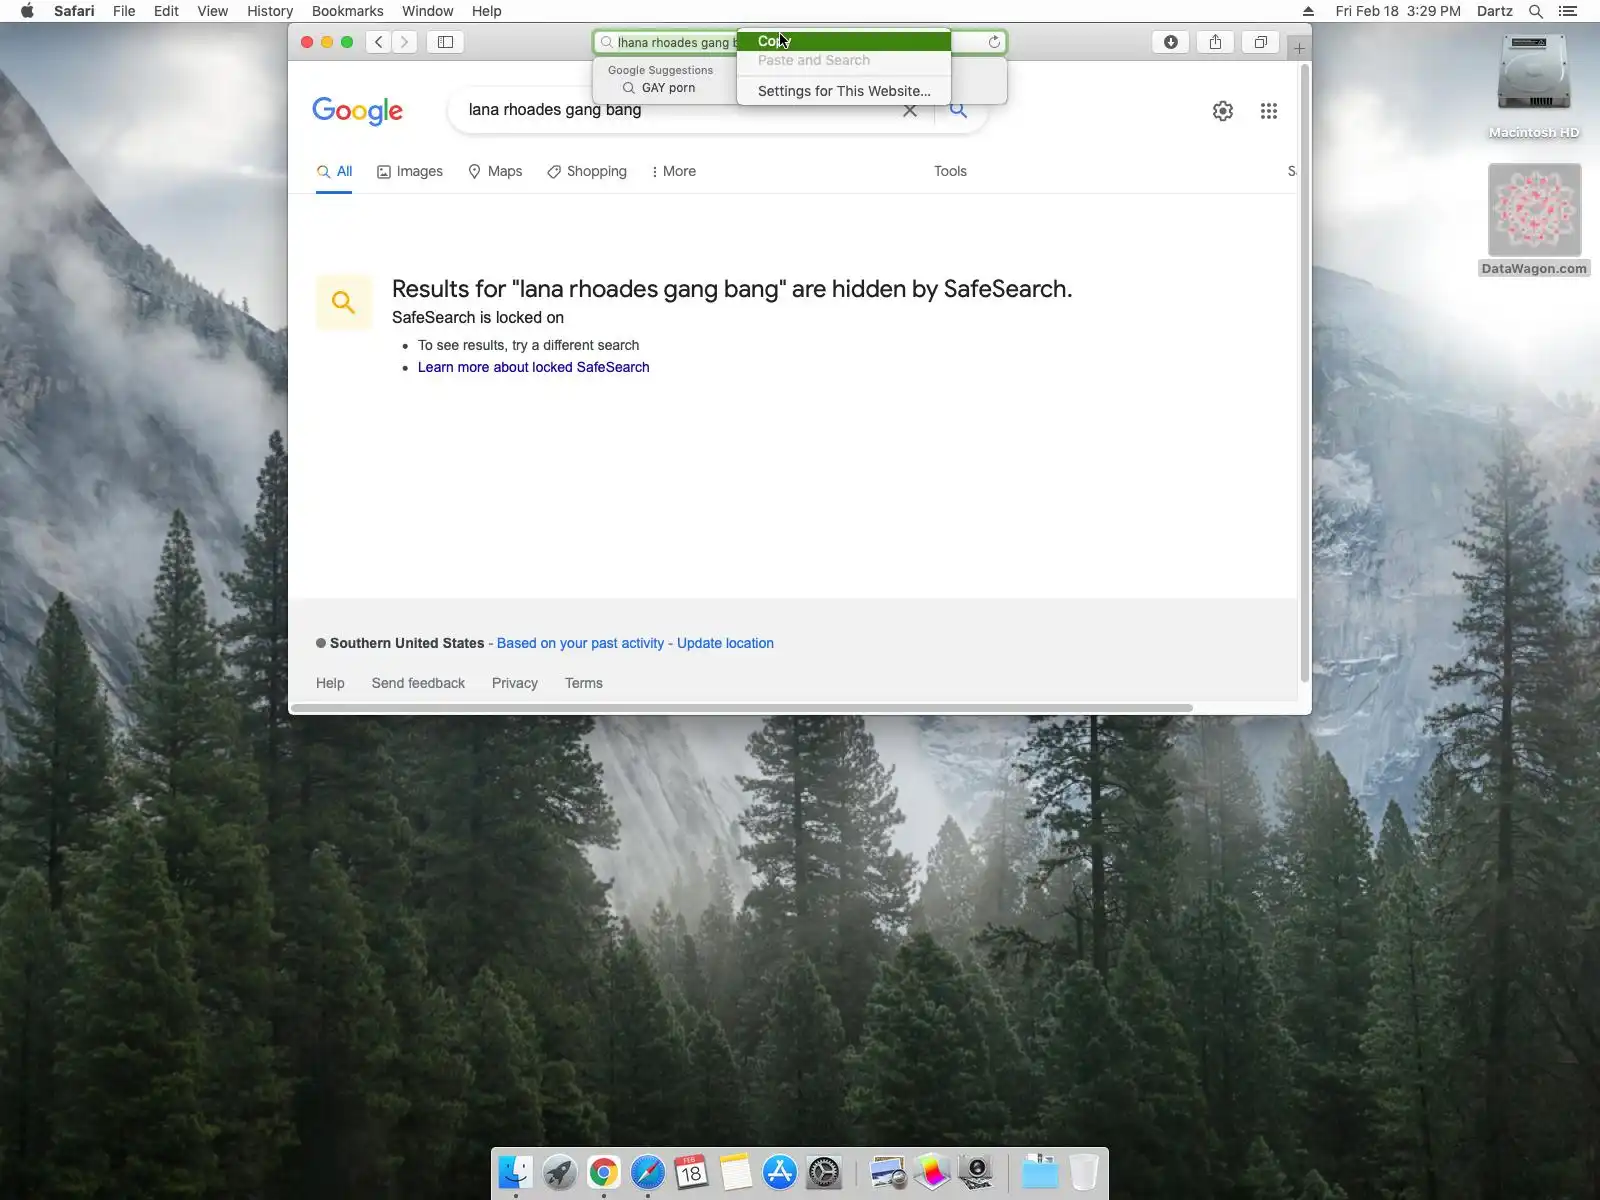
Task: Click the Google logo
Action: [357, 111]
